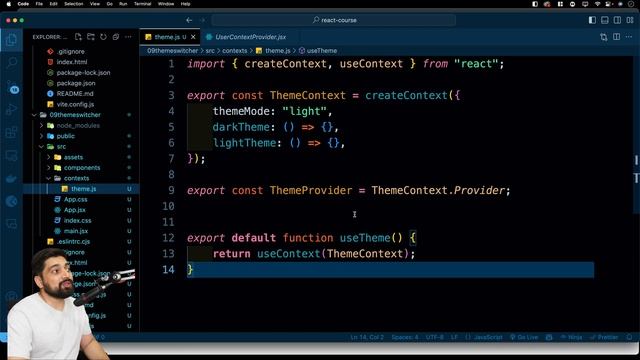Expand the components folder
This screenshot has height=360, width=640.
click(x=82, y=168)
